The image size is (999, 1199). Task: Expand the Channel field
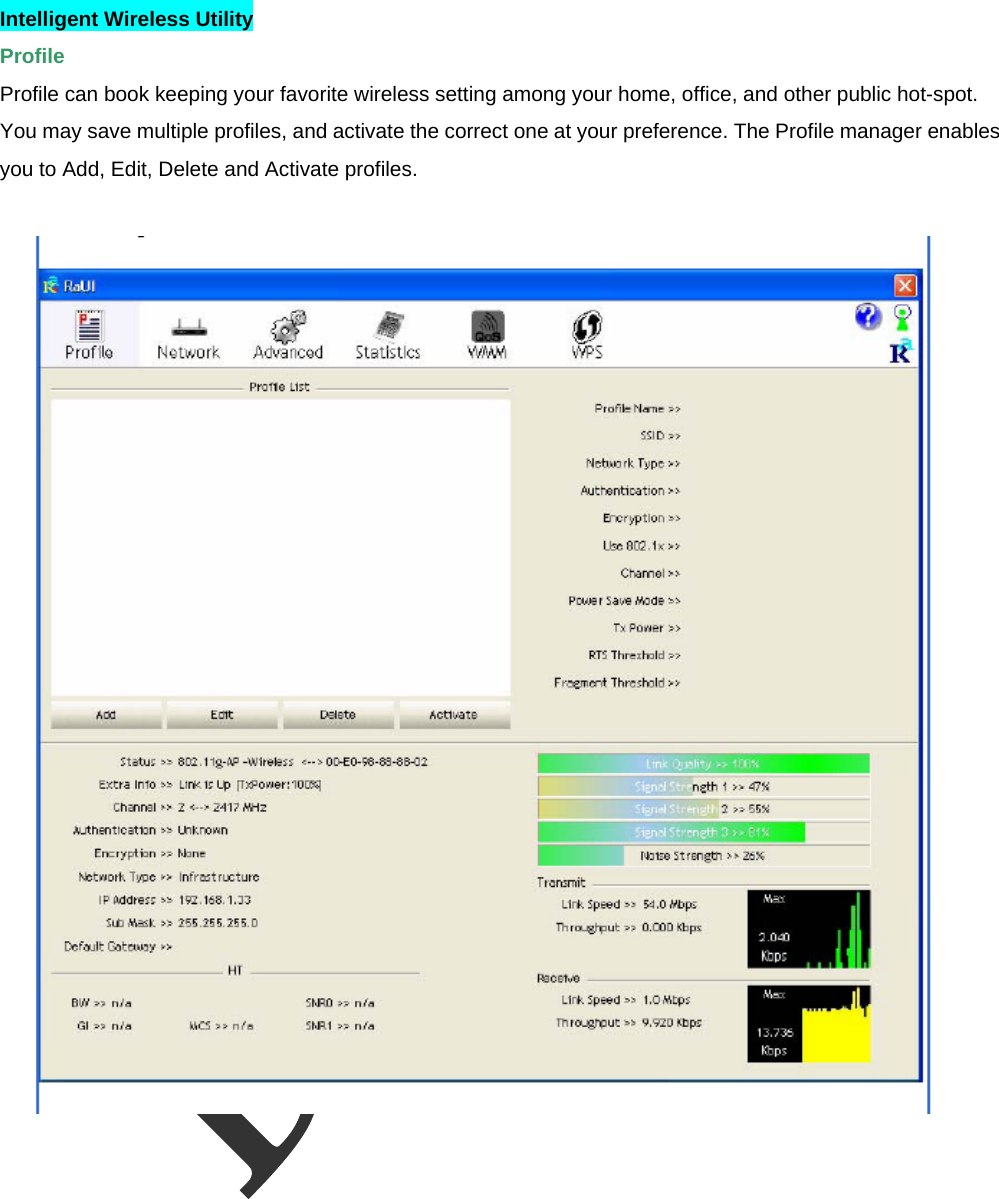(650, 572)
